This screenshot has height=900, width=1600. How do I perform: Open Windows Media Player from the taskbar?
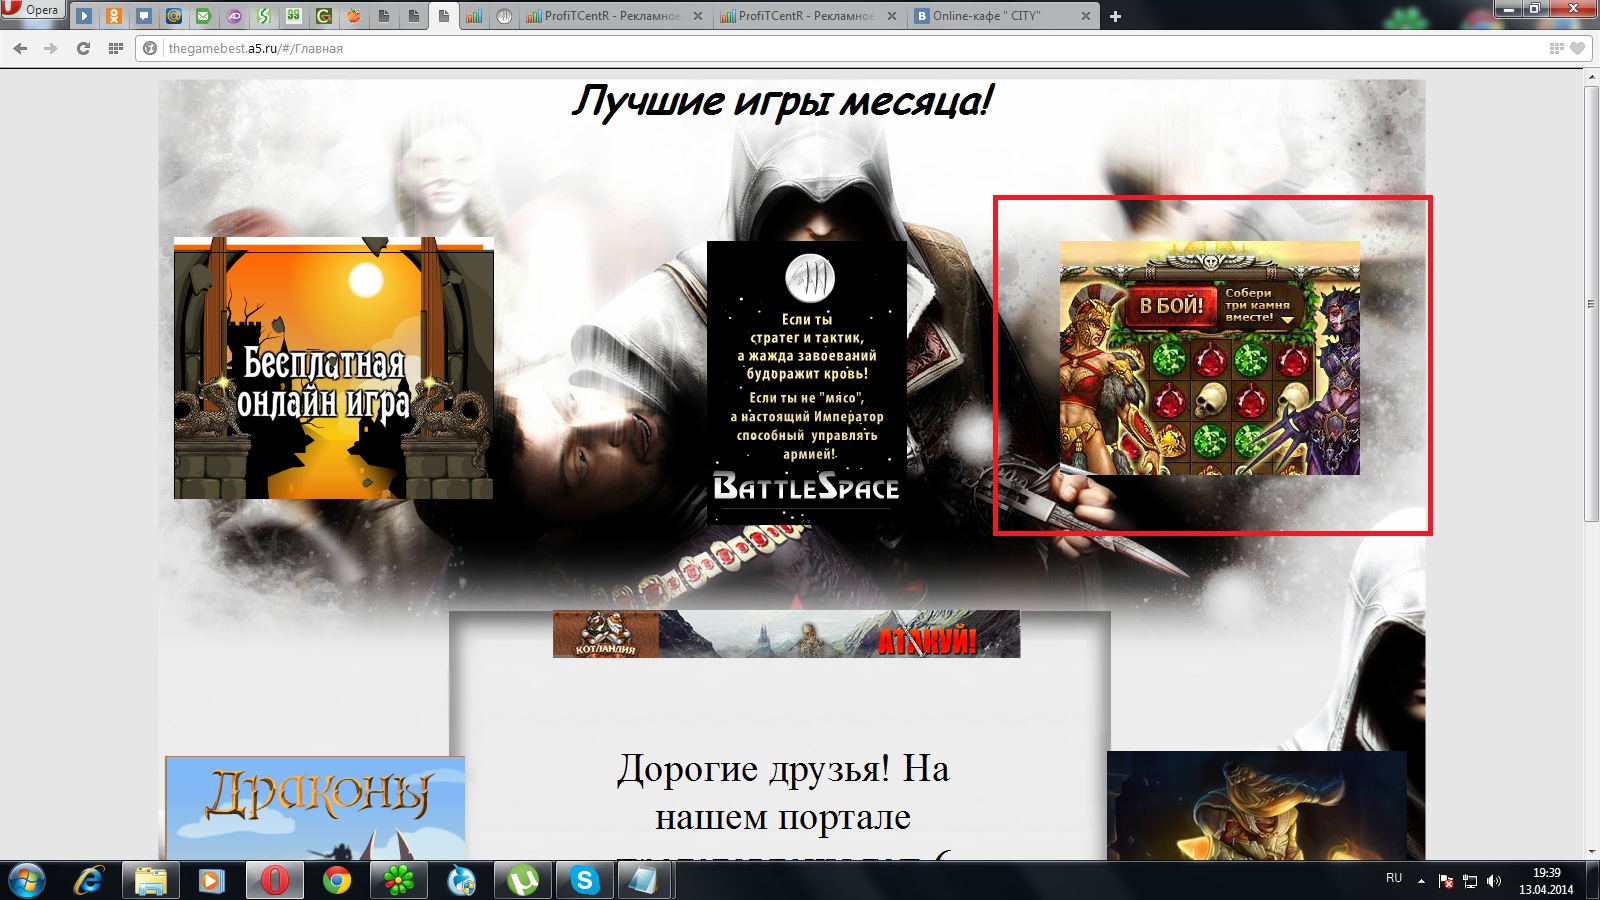tap(211, 881)
